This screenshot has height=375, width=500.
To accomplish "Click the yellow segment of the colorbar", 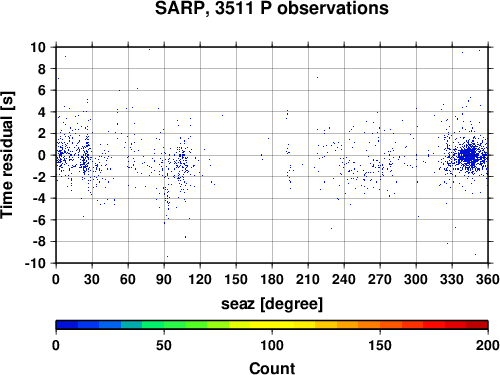I will [x=272, y=325].
